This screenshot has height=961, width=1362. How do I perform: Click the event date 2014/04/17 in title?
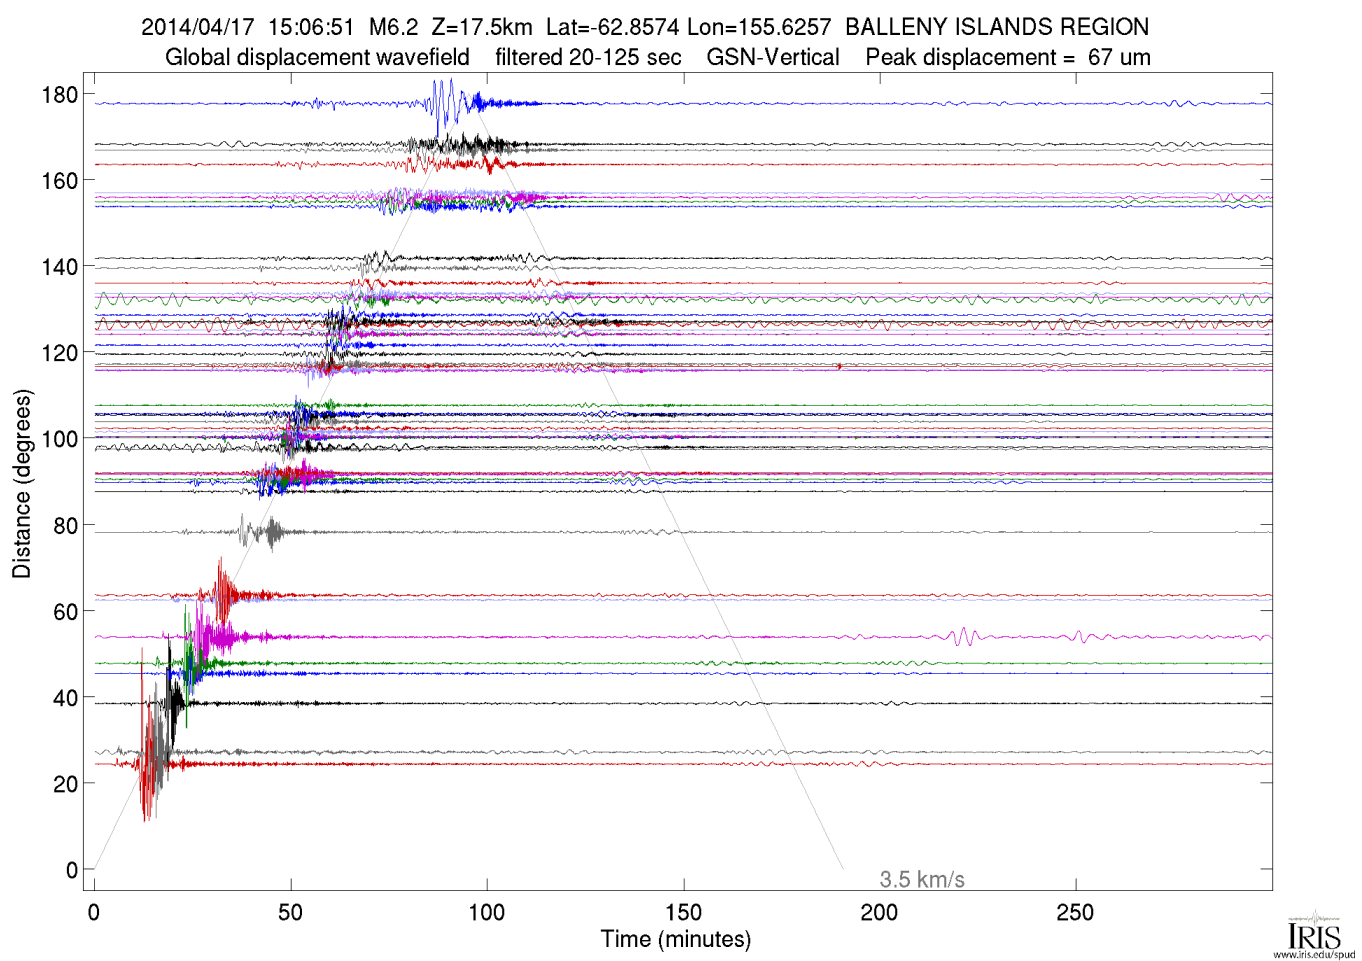pyautogui.click(x=198, y=27)
